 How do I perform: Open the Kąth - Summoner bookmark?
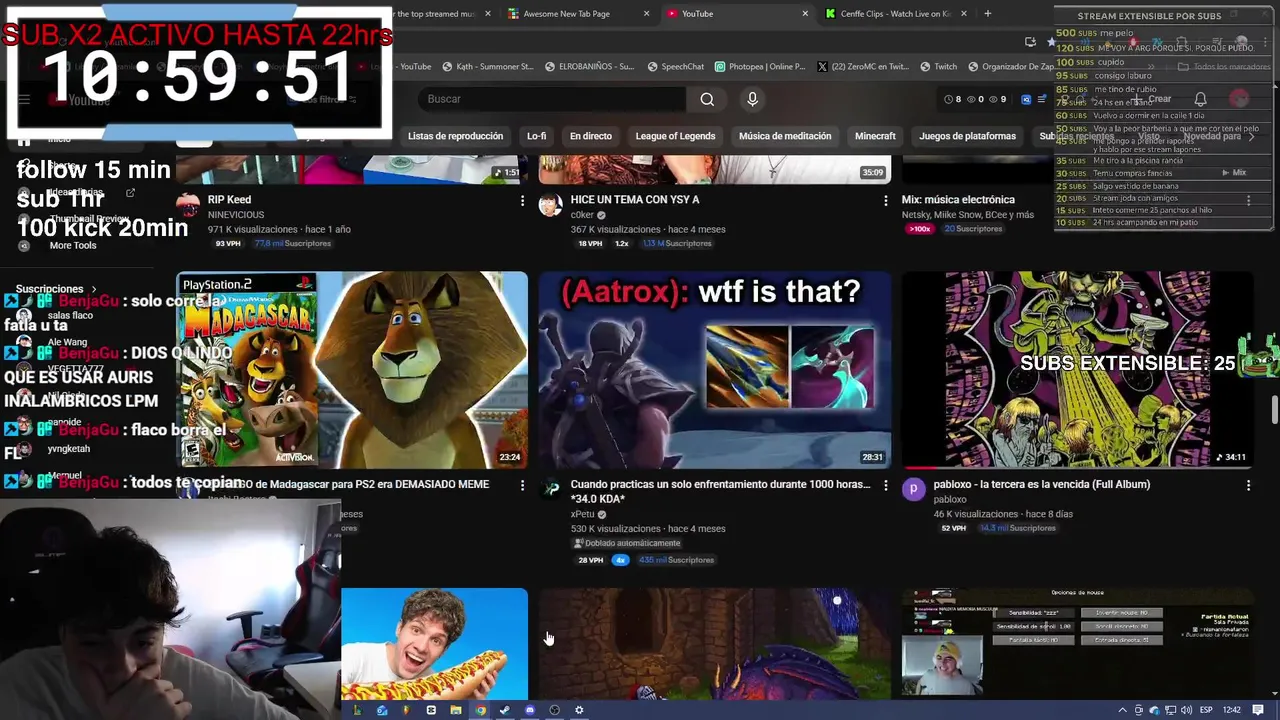coord(487,67)
